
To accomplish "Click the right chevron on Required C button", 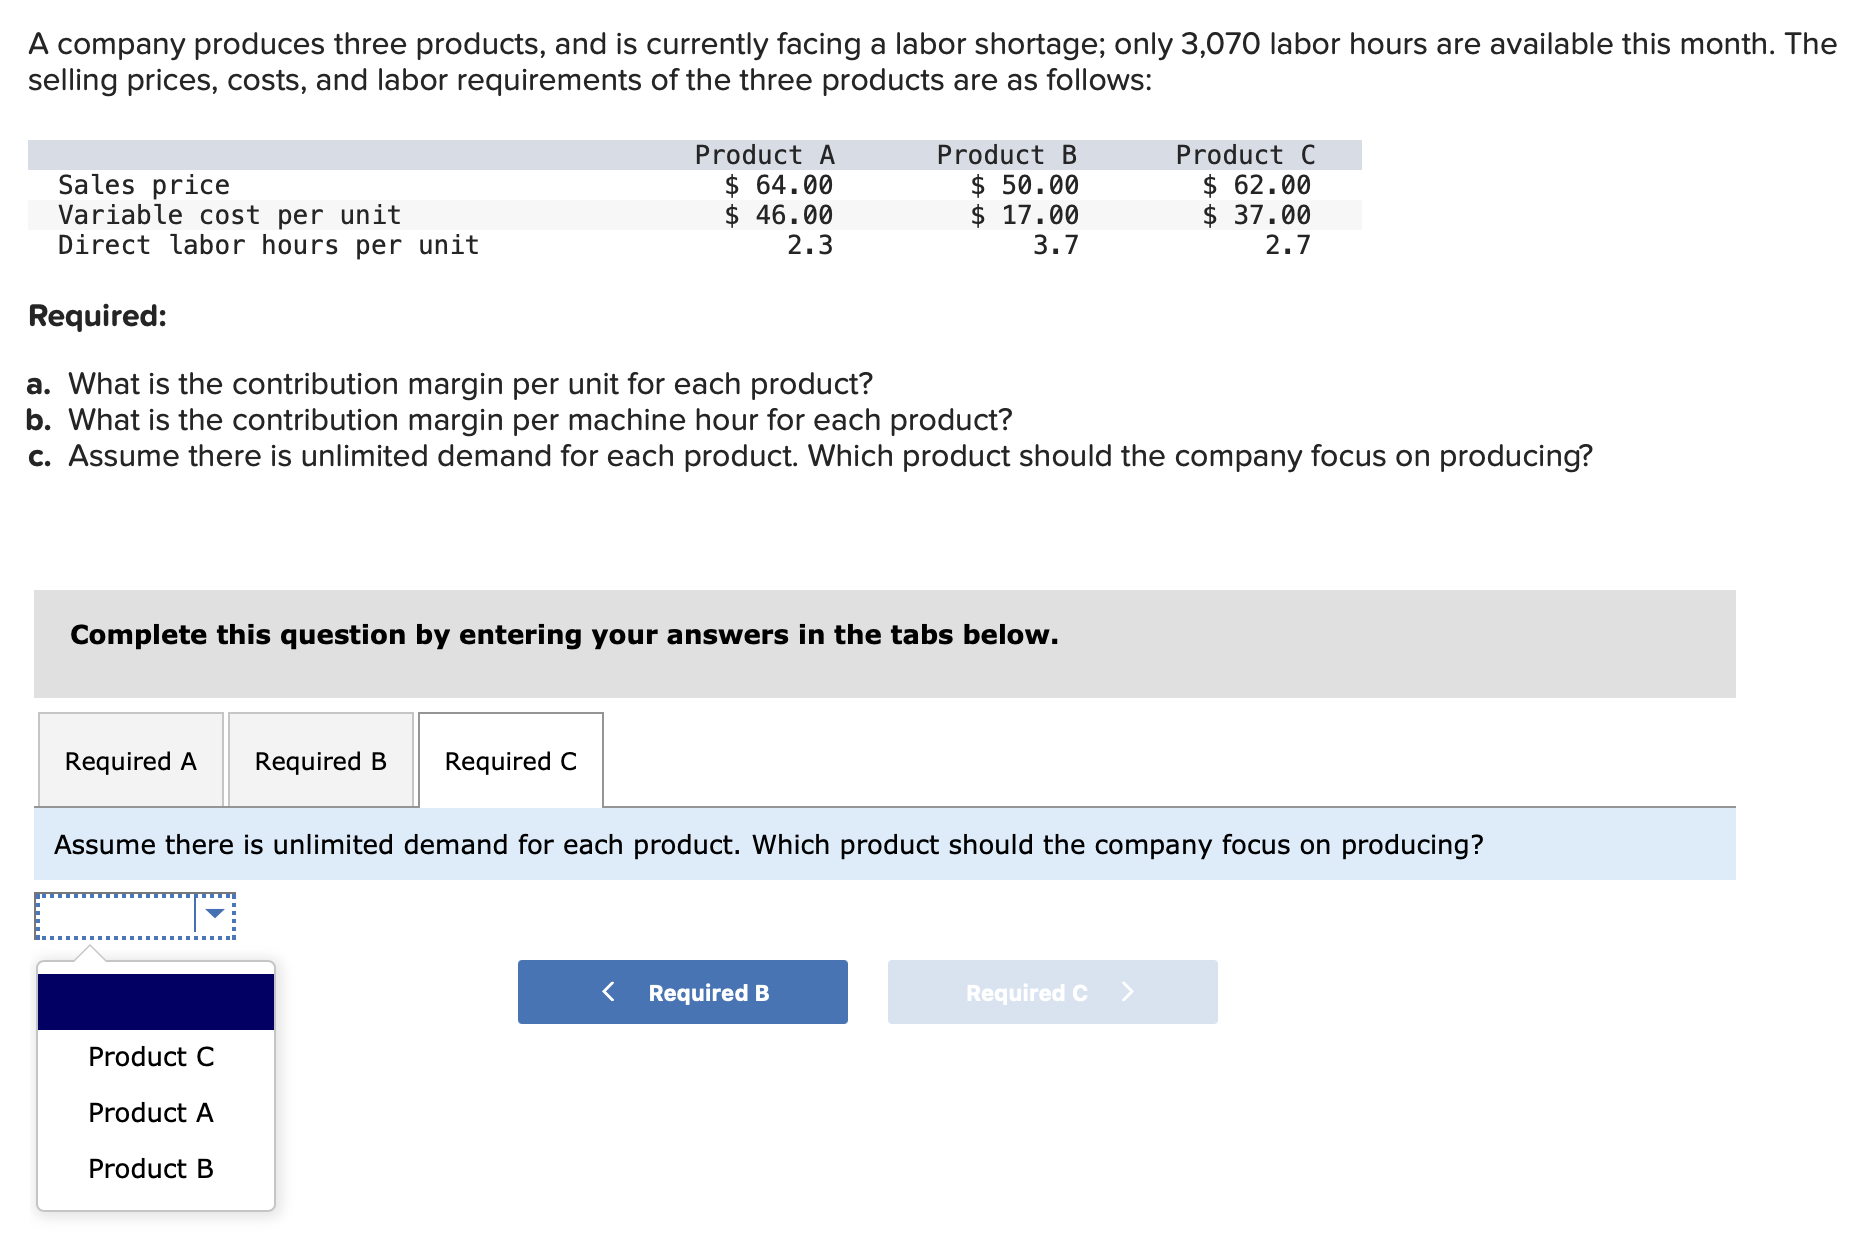I will click(x=1127, y=992).
